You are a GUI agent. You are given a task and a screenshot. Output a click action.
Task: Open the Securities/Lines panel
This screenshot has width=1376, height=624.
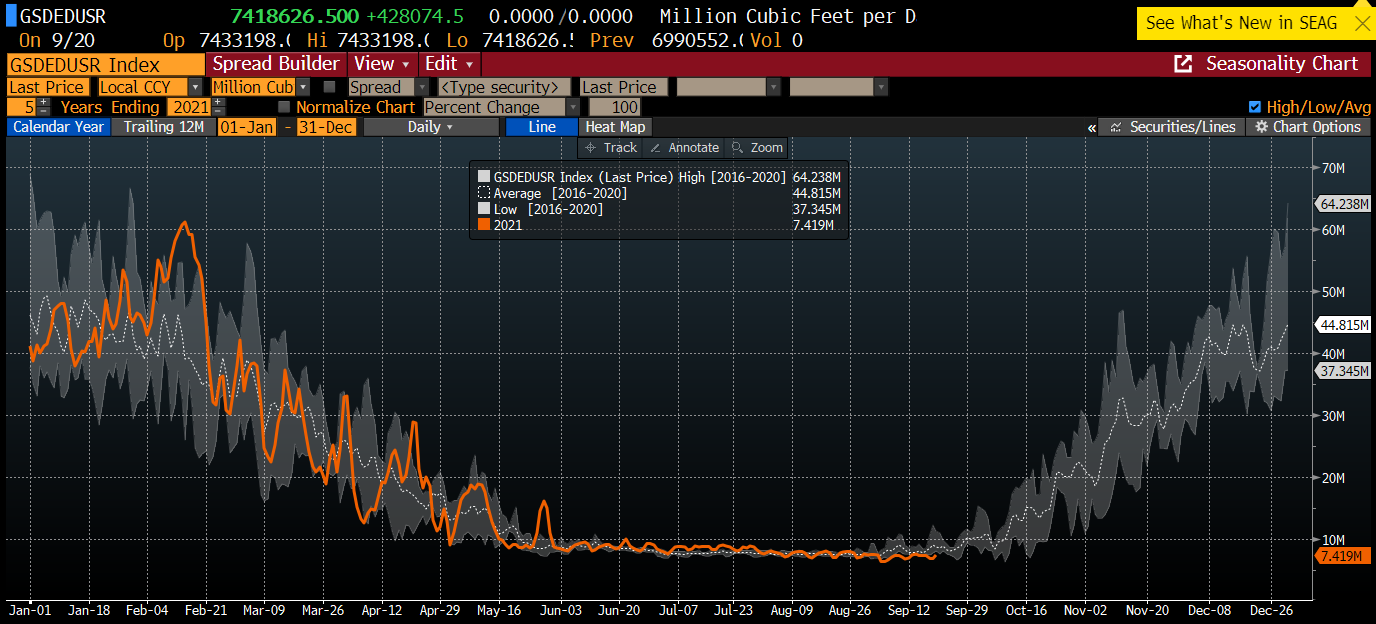(x=1174, y=127)
